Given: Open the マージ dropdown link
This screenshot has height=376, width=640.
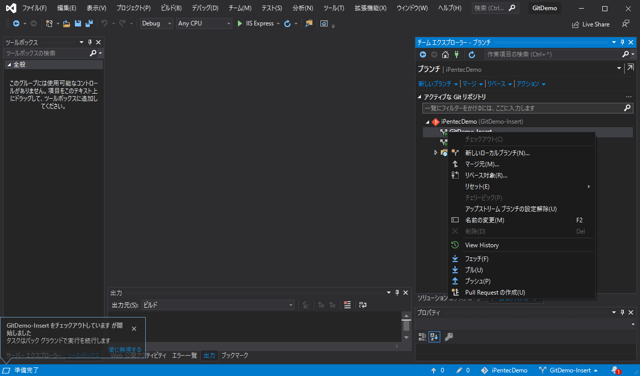Looking at the screenshot, I should pyautogui.click(x=472, y=84).
